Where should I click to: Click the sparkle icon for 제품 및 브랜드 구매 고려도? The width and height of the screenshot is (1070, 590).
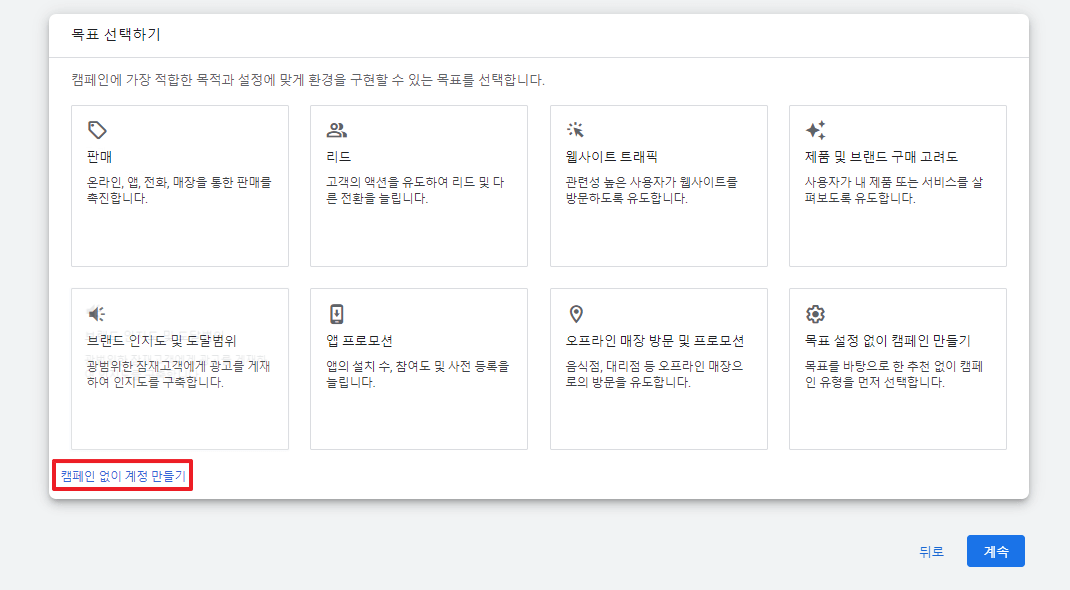(x=814, y=128)
